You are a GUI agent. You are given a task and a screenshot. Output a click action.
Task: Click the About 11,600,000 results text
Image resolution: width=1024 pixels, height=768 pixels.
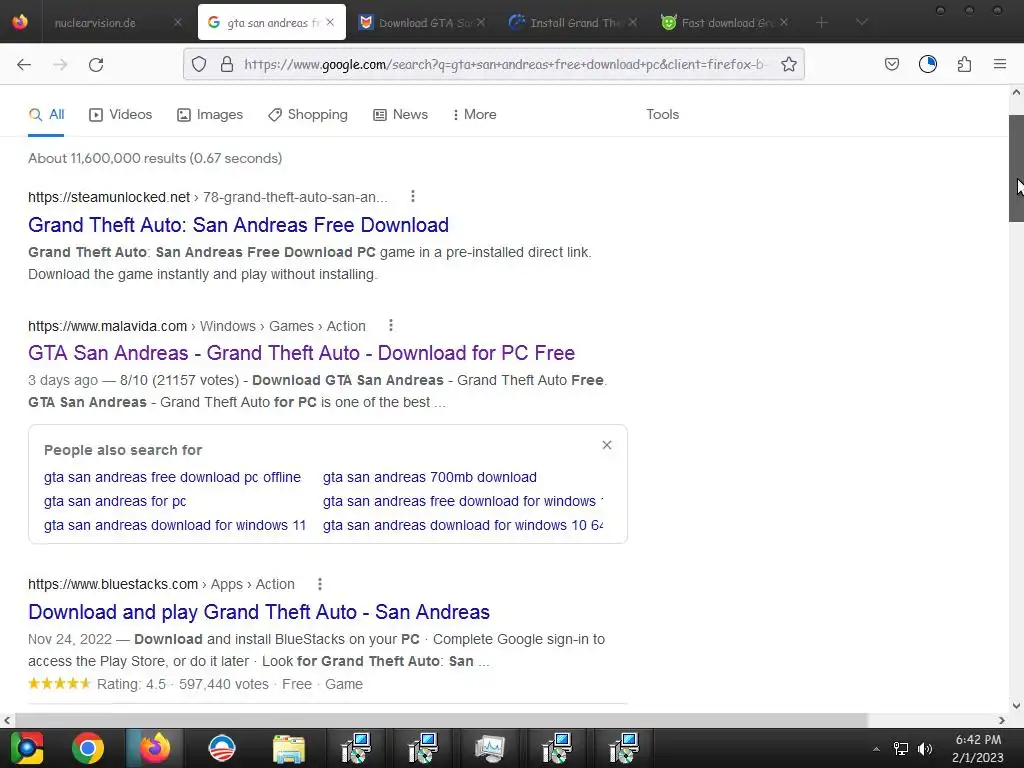155,158
